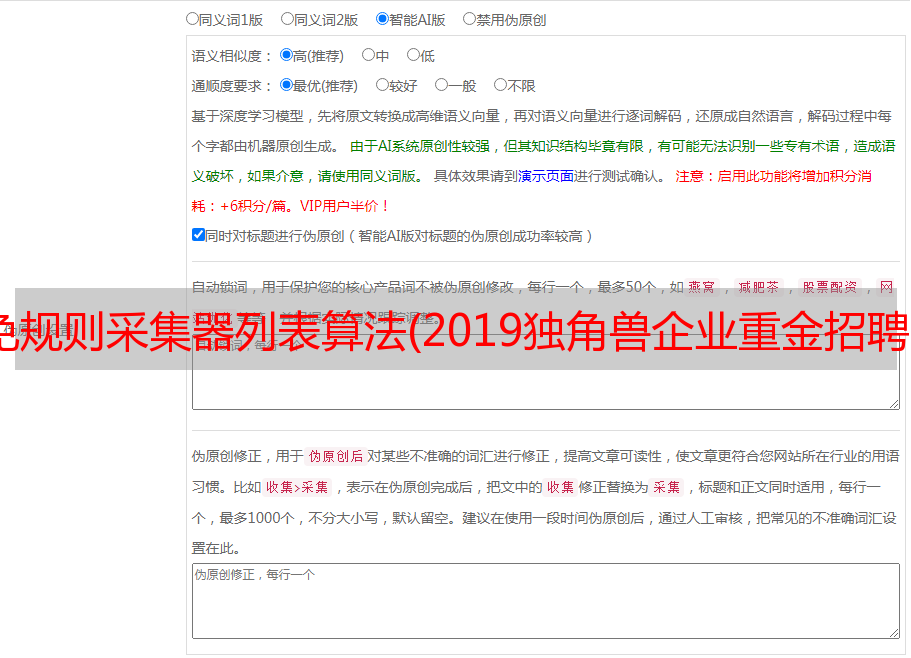
Task: Set 语义相似度 to 中
Action: (x=368, y=55)
